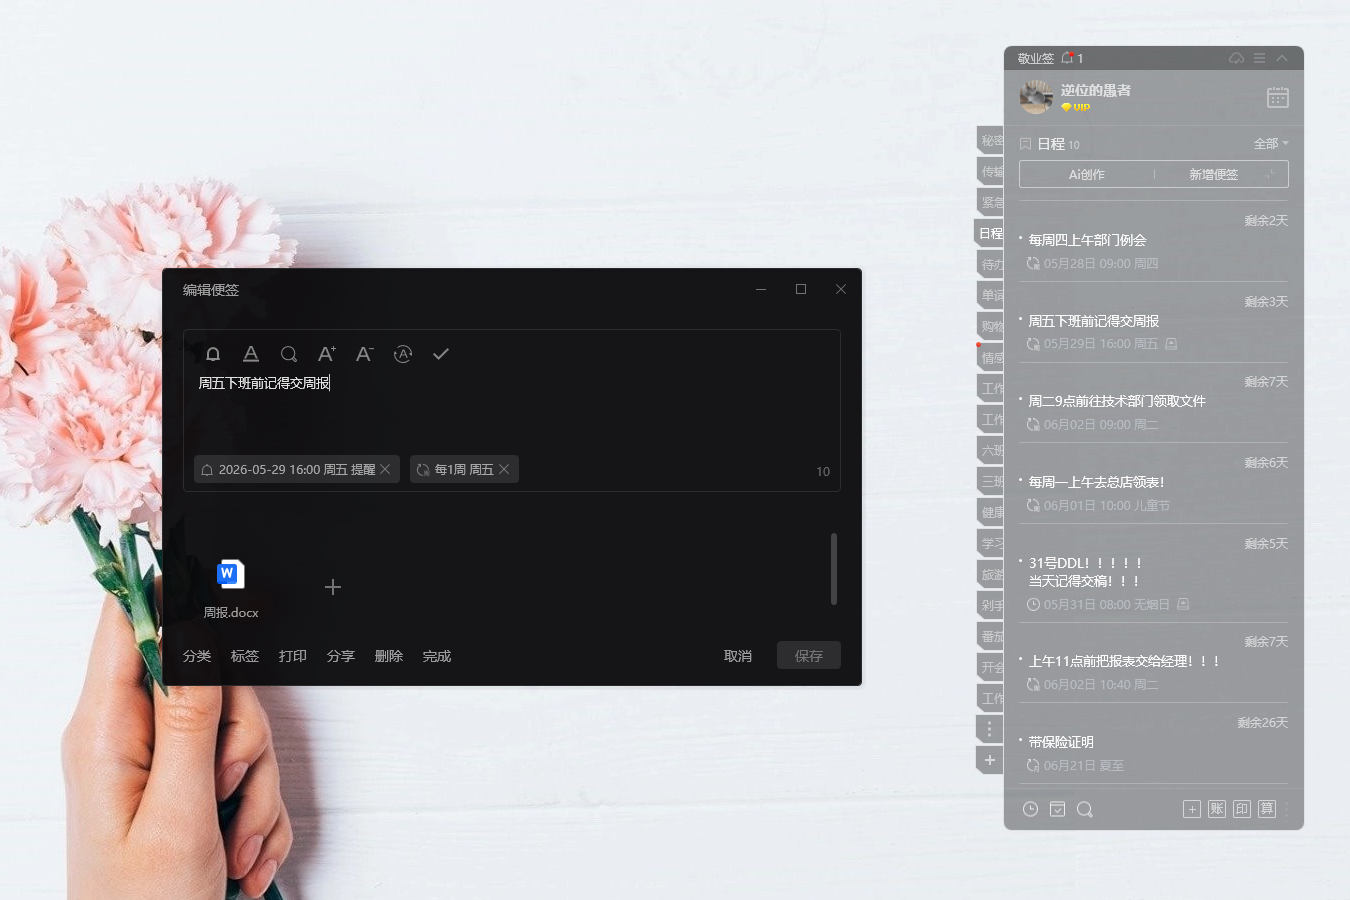Open search inside the note editor toolbar

289,354
